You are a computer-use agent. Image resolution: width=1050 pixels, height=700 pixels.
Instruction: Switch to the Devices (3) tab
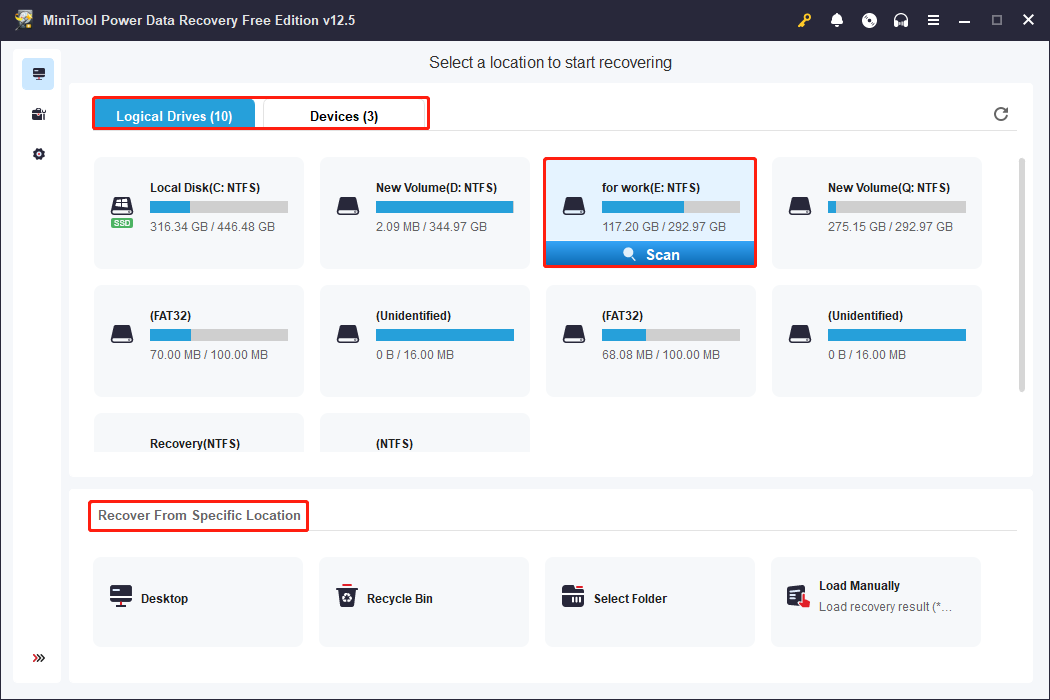(344, 116)
